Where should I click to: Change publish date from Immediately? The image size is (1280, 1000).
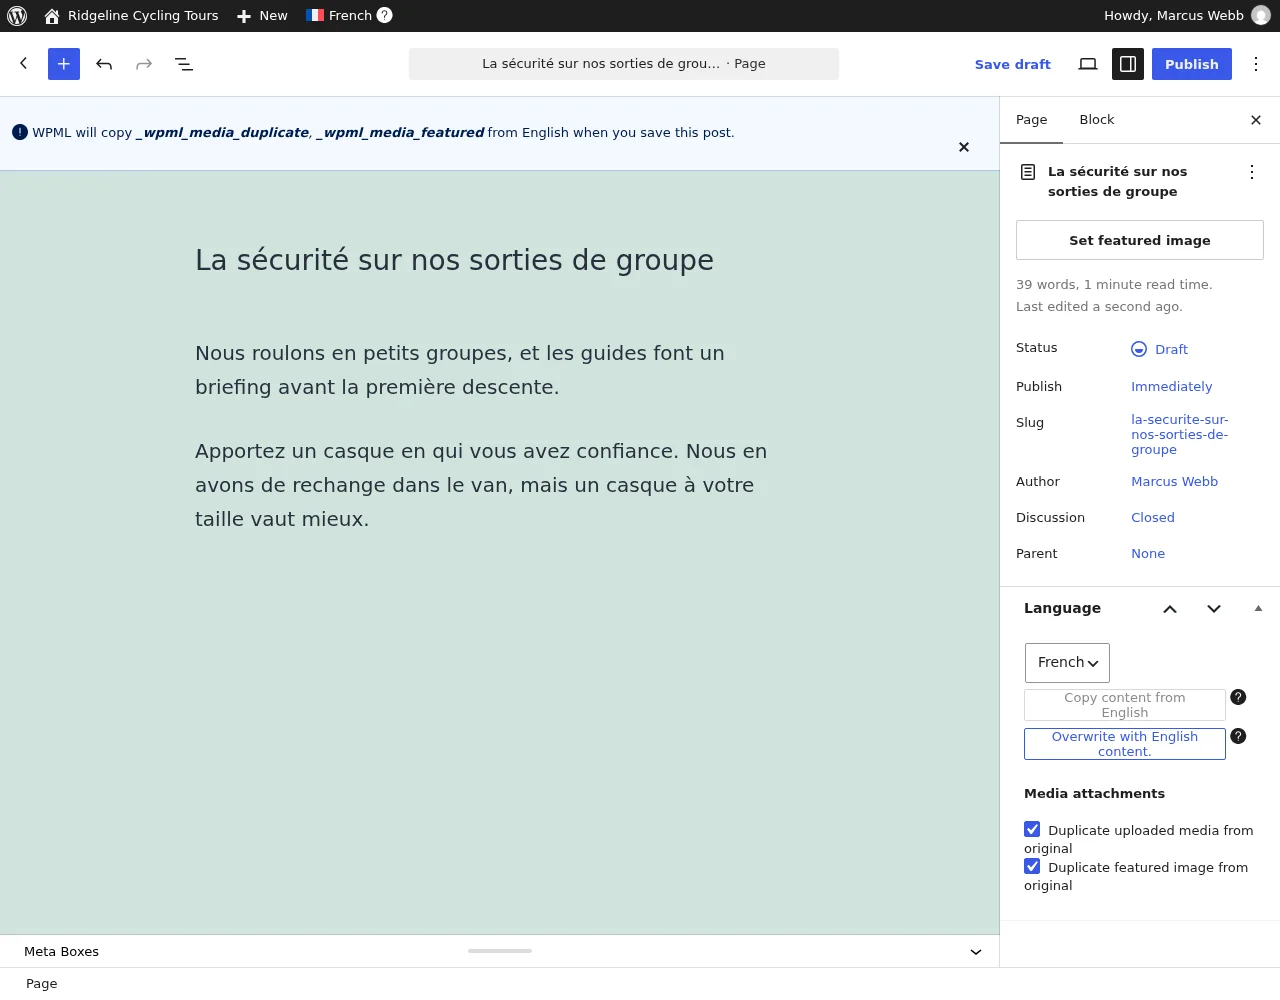(1172, 386)
